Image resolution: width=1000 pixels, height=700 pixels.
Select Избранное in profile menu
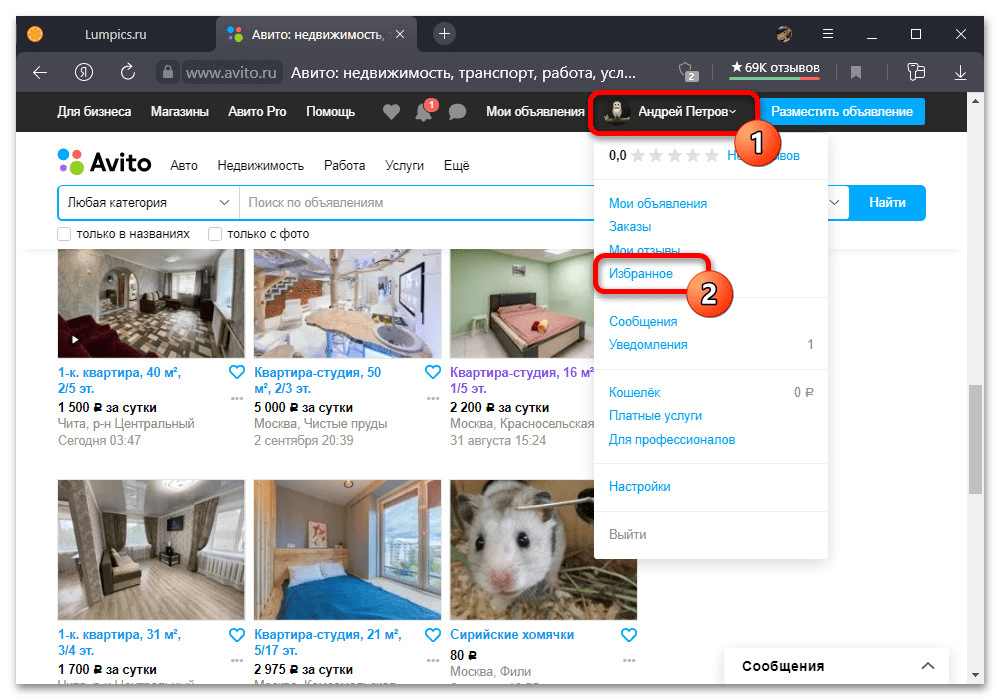[x=641, y=273]
